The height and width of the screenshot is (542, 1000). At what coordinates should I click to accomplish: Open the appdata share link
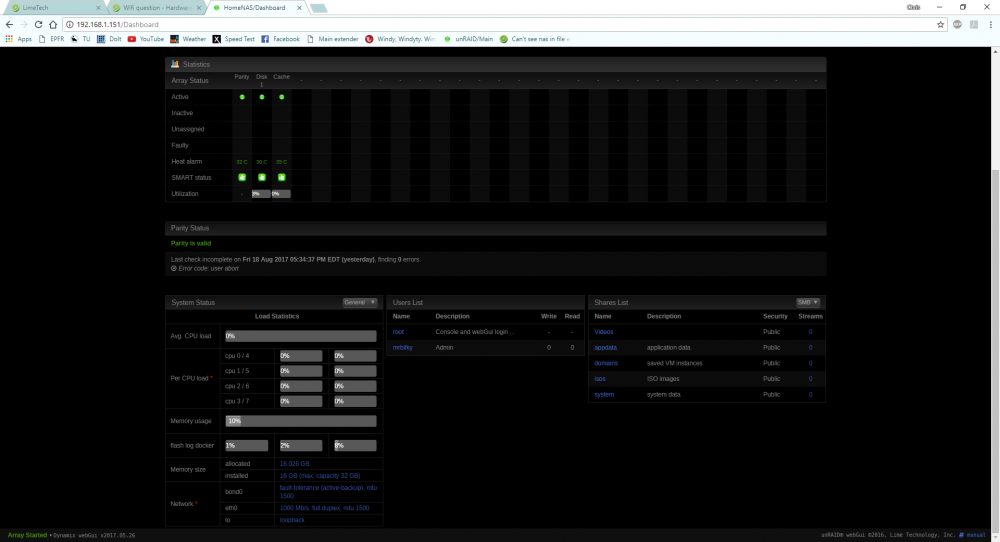[605, 348]
